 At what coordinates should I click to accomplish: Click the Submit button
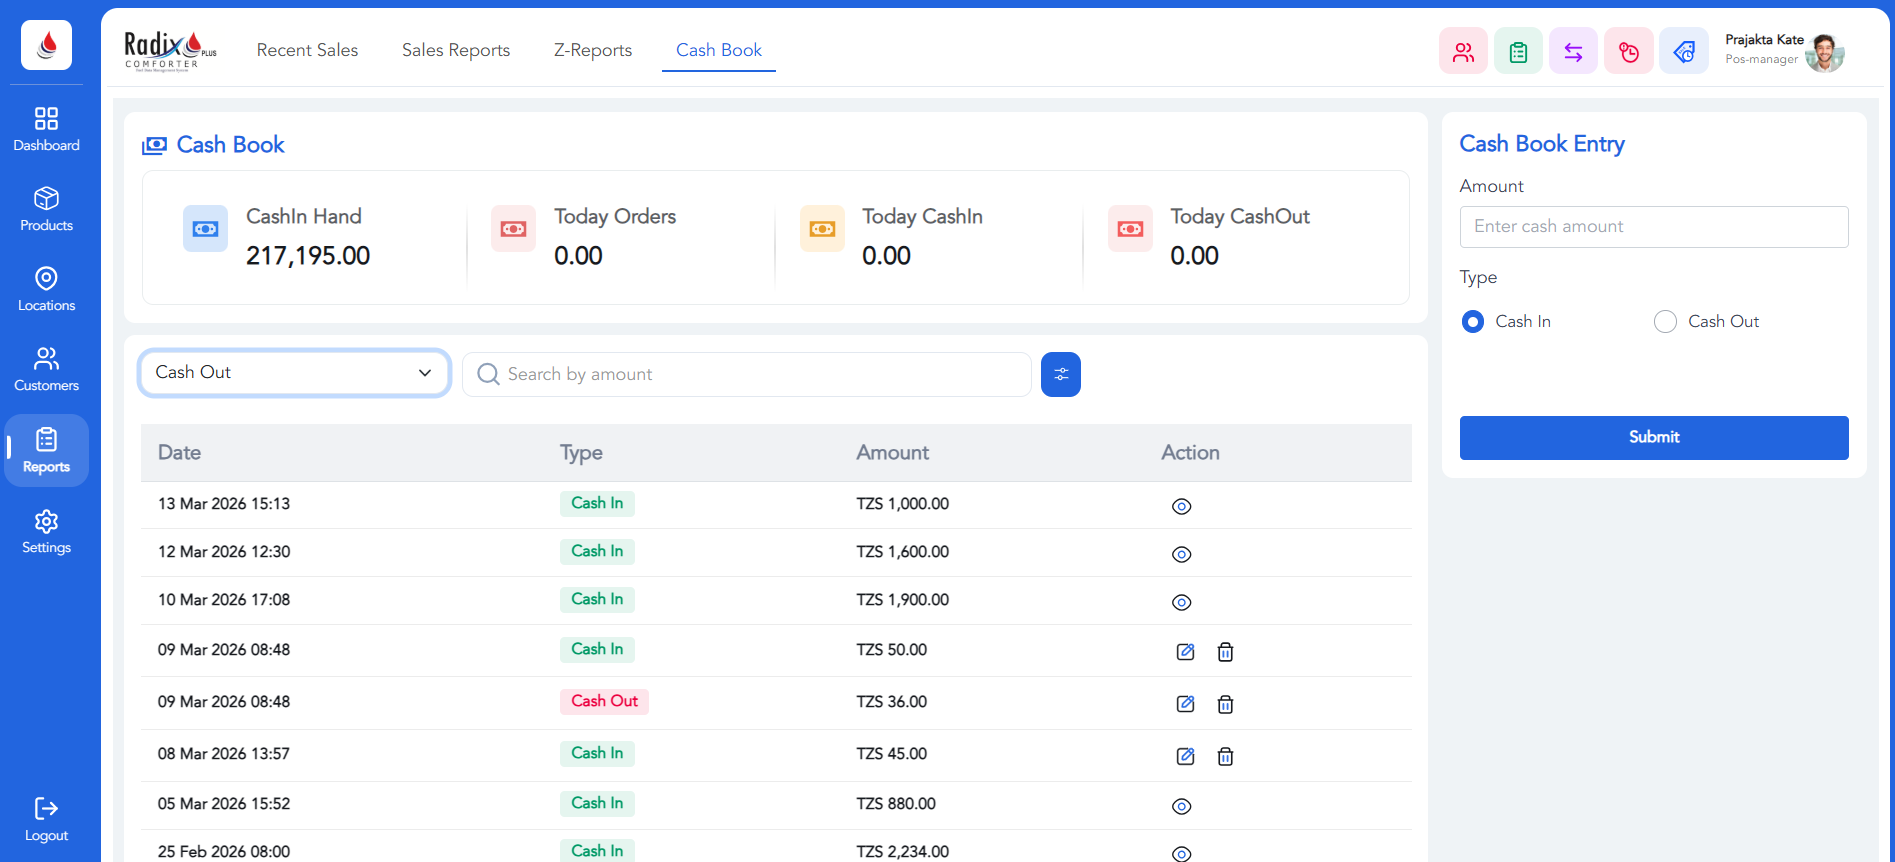pos(1653,438)
